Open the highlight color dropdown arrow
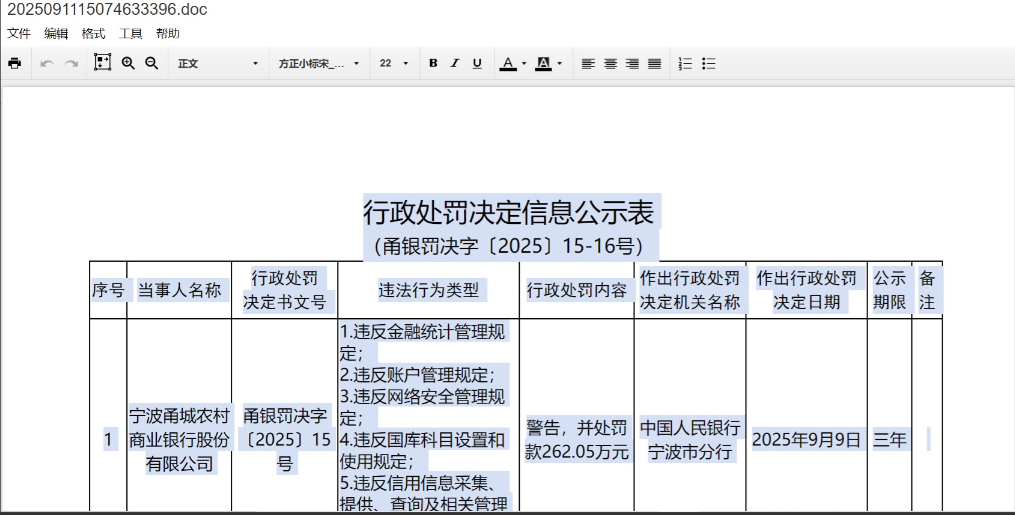This screenshot has width=1015, height=515. point(559,63)
